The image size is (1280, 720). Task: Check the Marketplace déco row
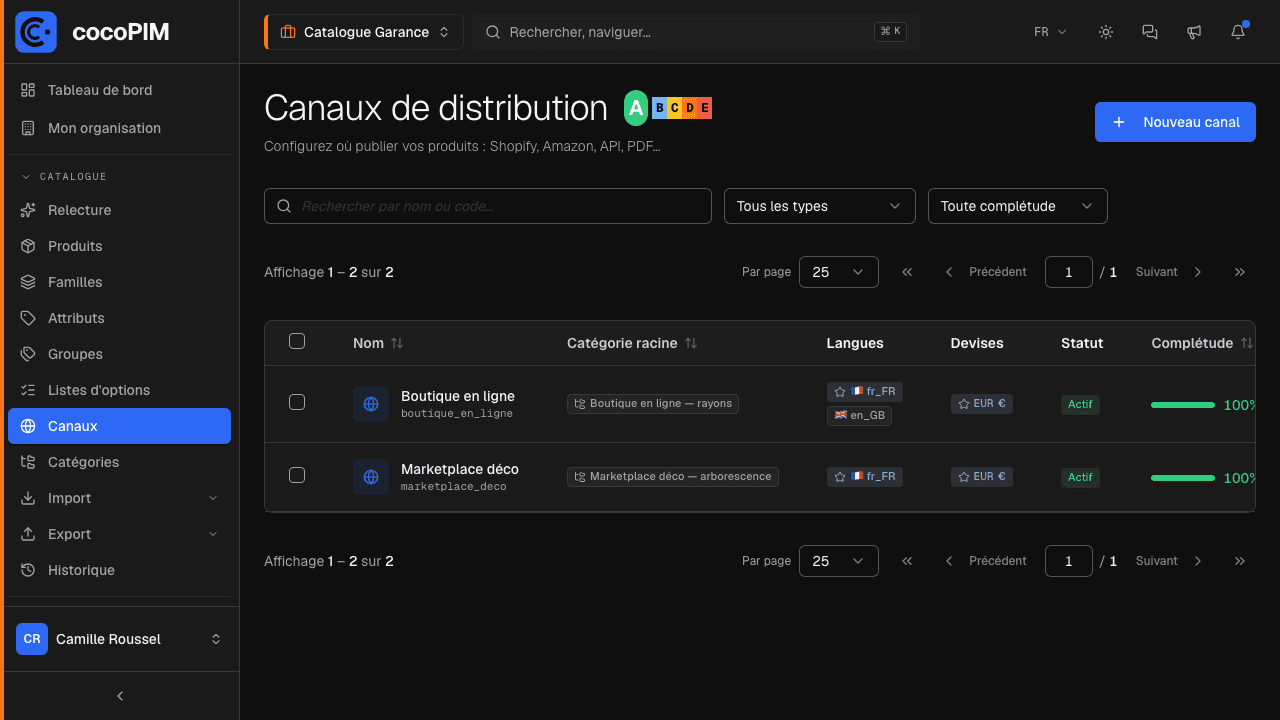click(297, 475)
